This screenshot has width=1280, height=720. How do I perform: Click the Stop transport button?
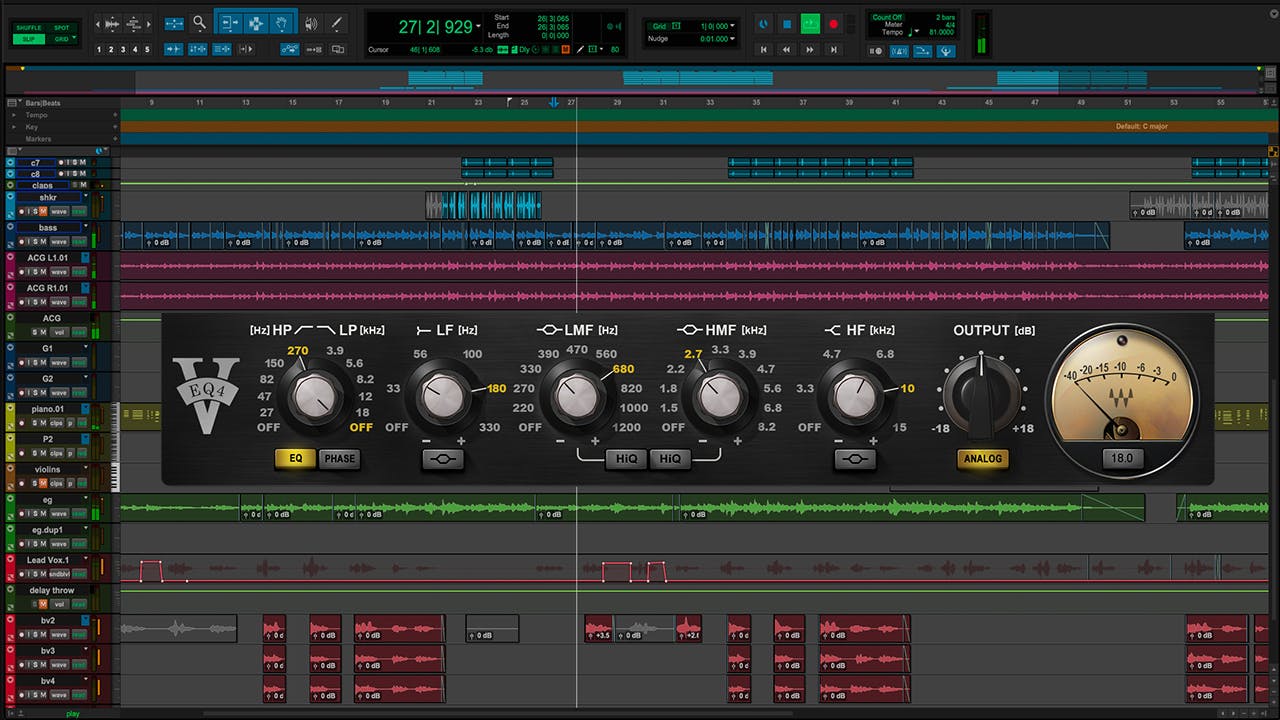pos(787,24)
